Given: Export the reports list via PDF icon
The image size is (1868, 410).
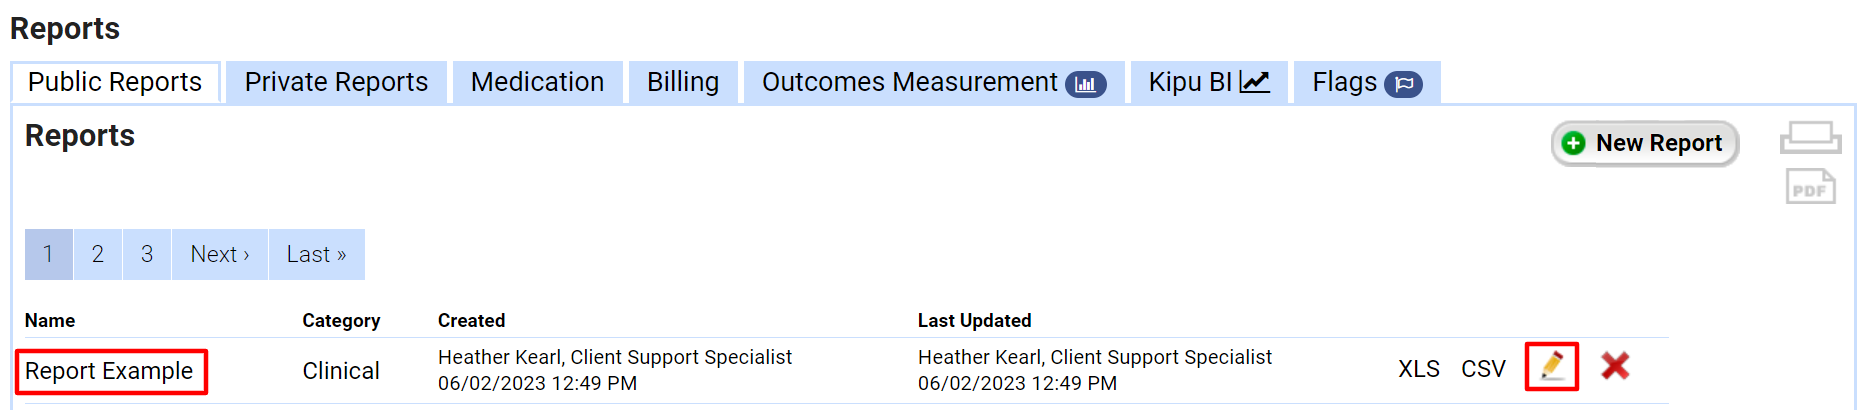Looking at the screenshot, I should [x=1810, y=187].
